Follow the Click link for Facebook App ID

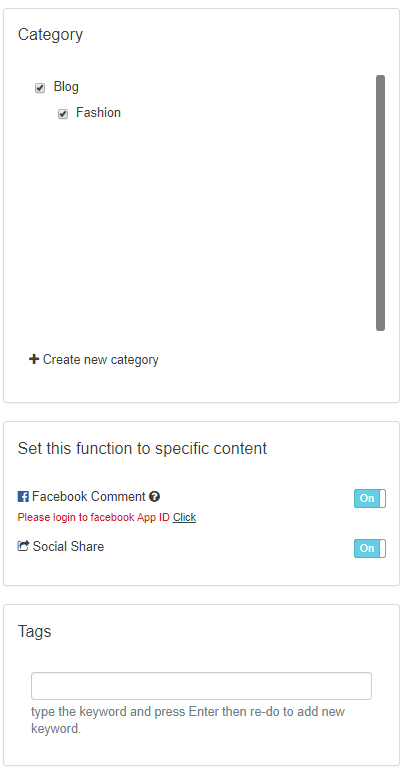pos(184,517)
